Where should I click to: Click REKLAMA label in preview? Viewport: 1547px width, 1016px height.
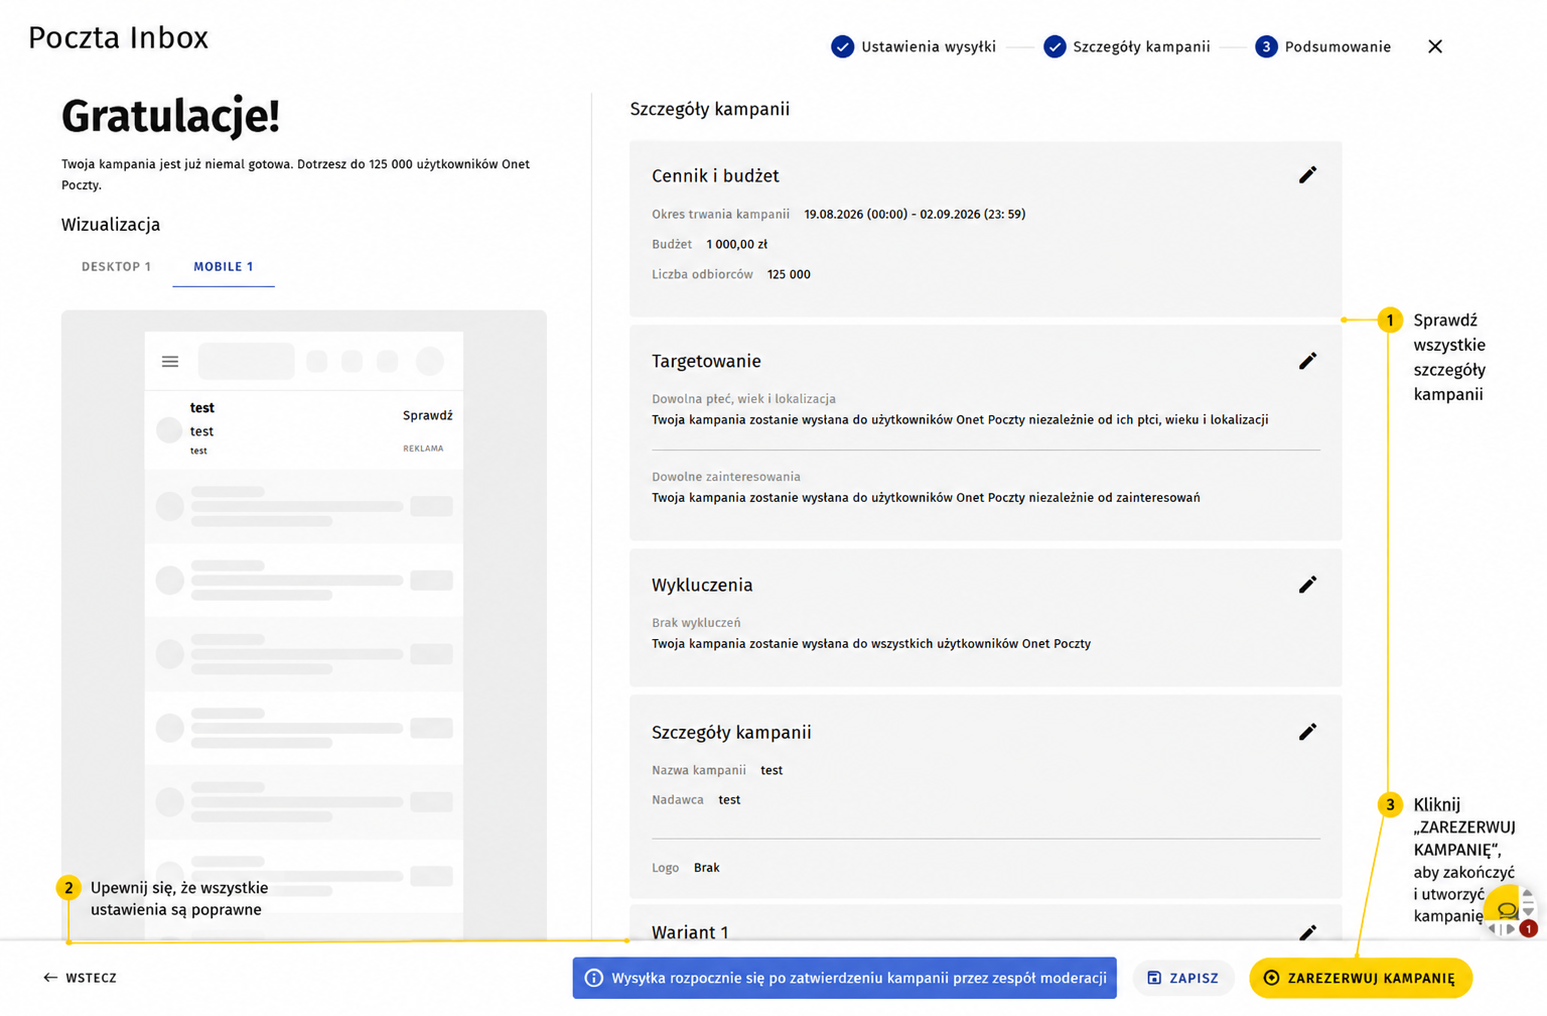pyautogui.click(x=423, y=449)
